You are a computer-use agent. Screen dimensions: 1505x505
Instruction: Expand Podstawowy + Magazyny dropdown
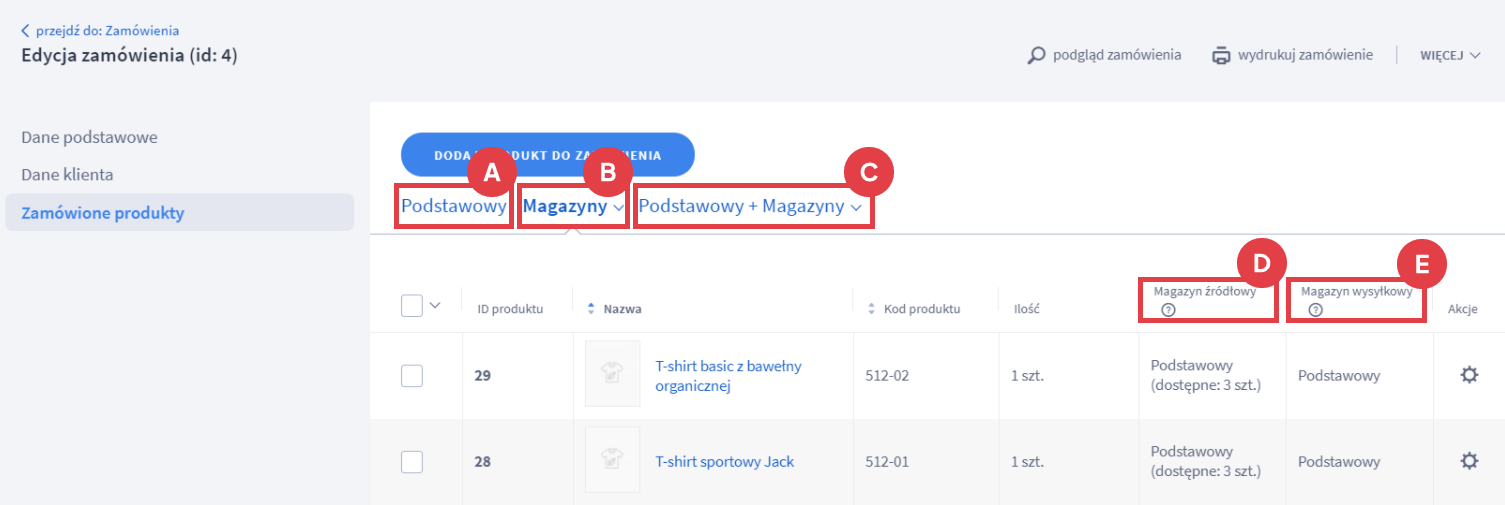(750, 207)
